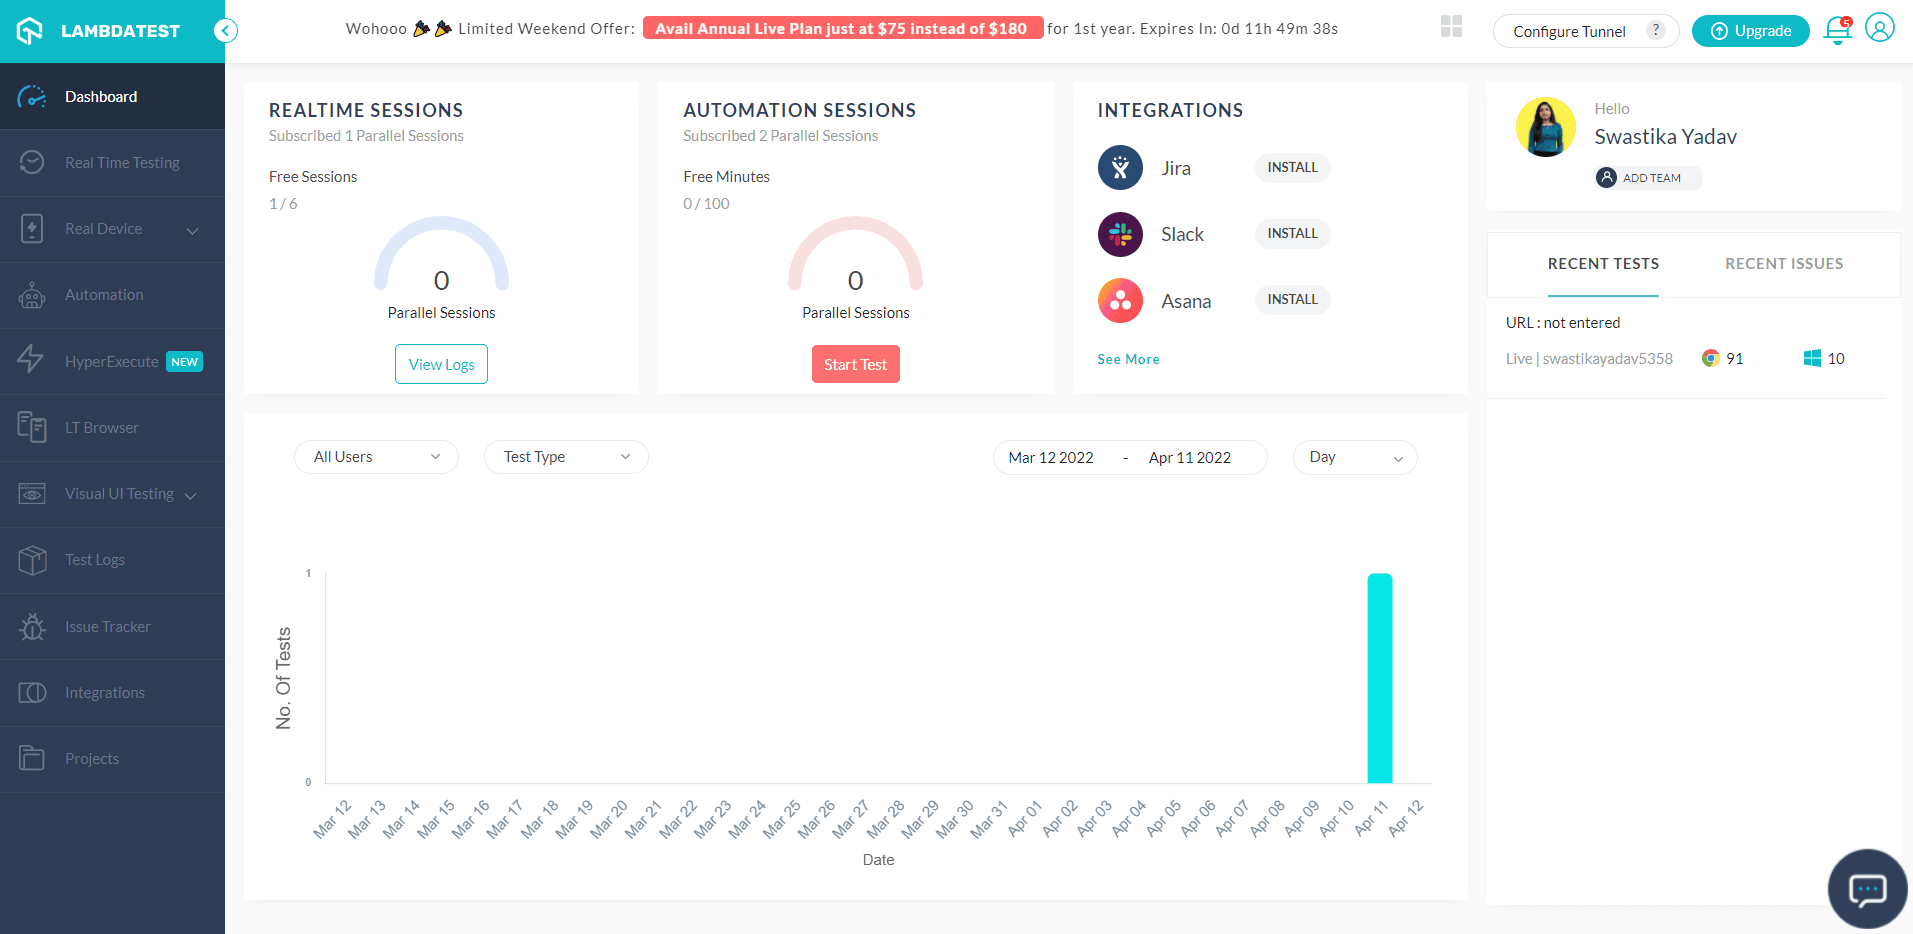Click the Slack integration icon
Screen dimensions: 1913x934
point(1120,234)
